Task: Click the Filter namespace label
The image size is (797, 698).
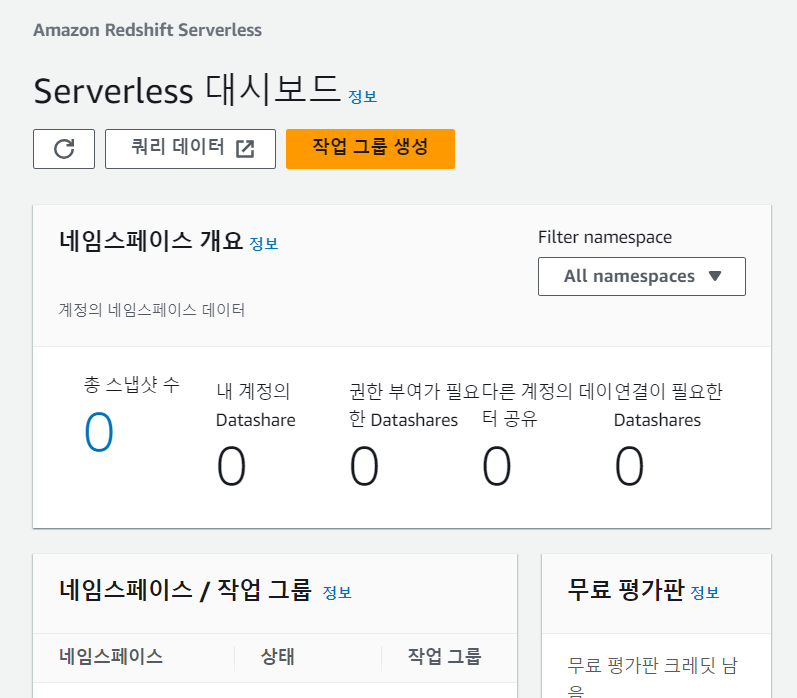Action: (x=605, y=237)
